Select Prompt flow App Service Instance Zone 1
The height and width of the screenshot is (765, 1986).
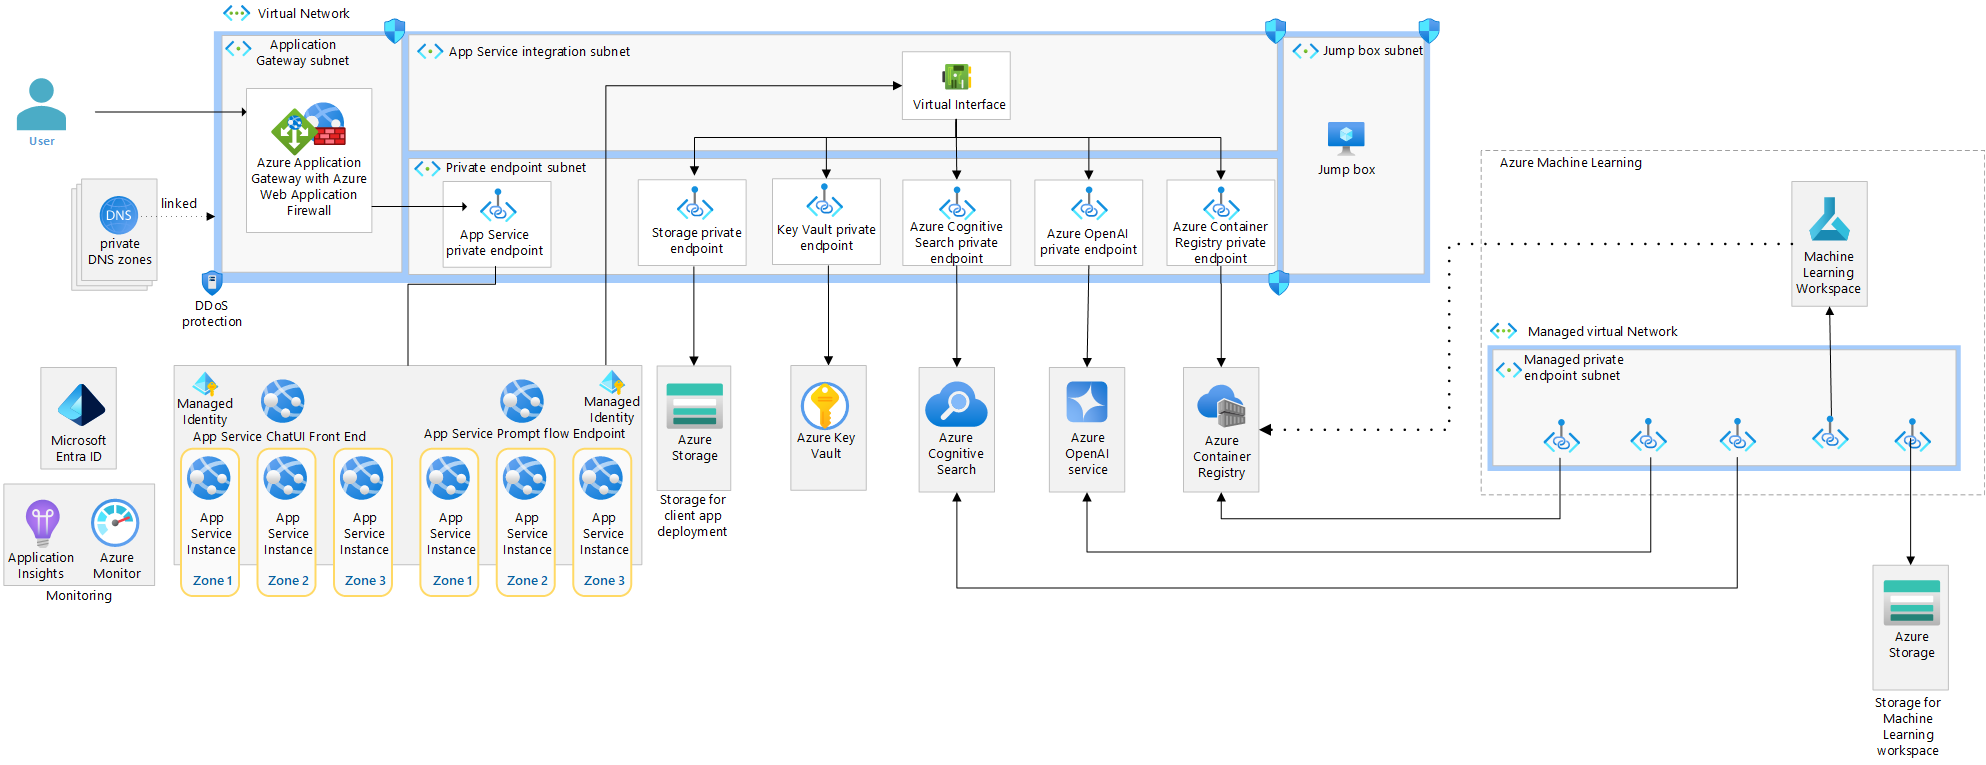tap(450, 523)
